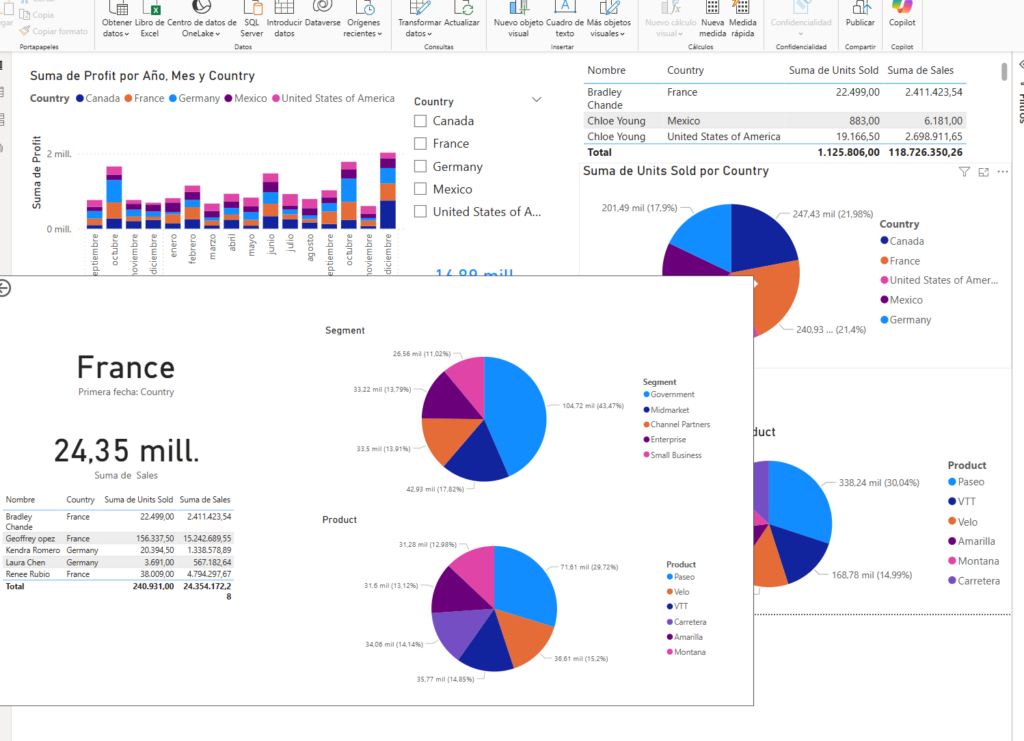This screenshot has height=741, width=1024.
Task: Click the Germany legend color dot in the bar chart
Action: [x=173, y=99]
